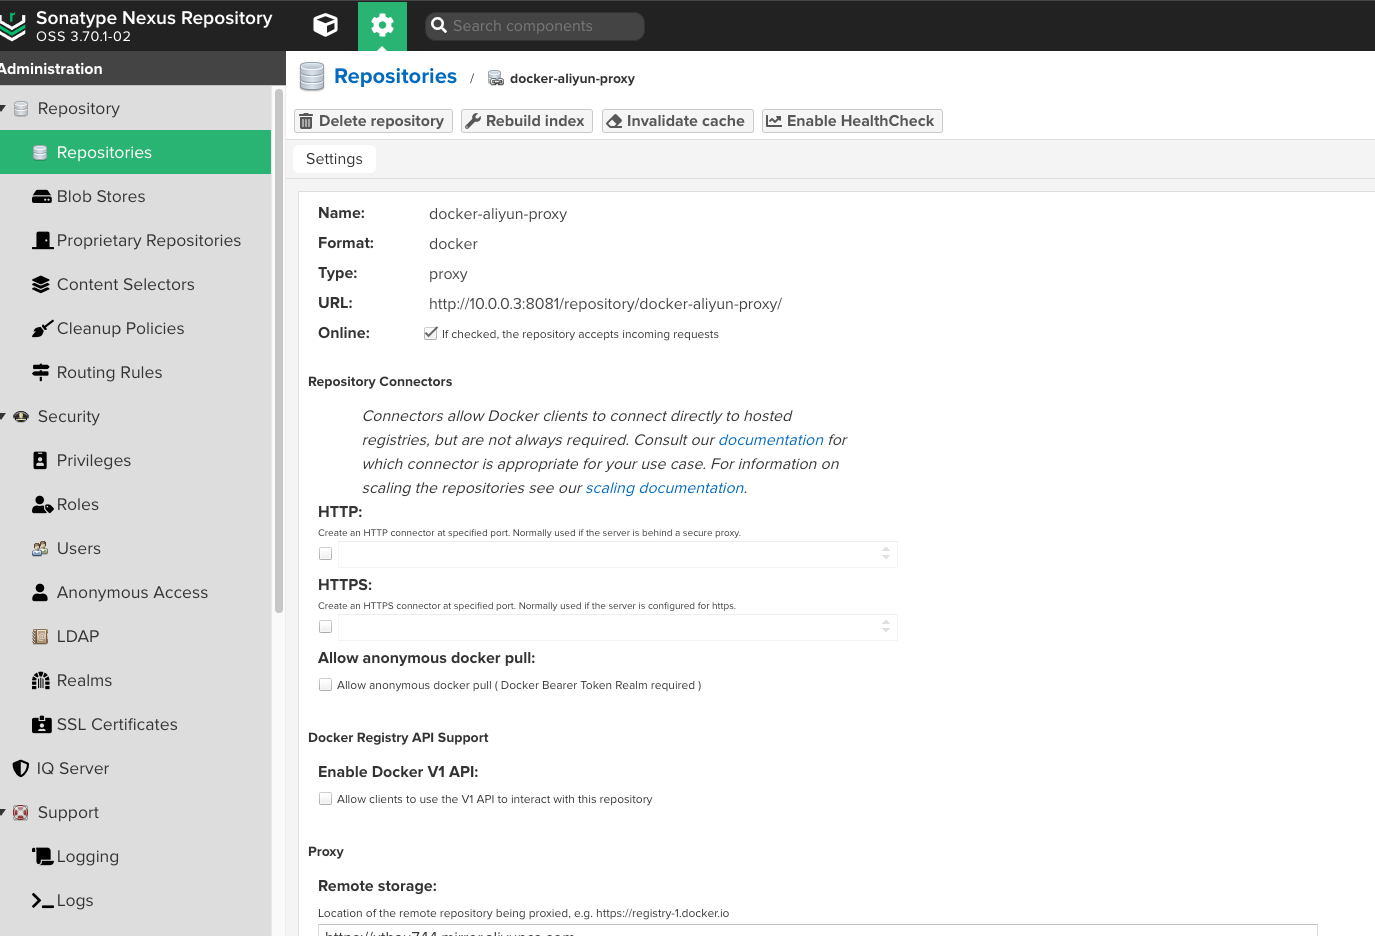The height and width of the screenshot is (936, 1375).
Task: Check Allow clients to use V1 API
Action: point(325,799)
